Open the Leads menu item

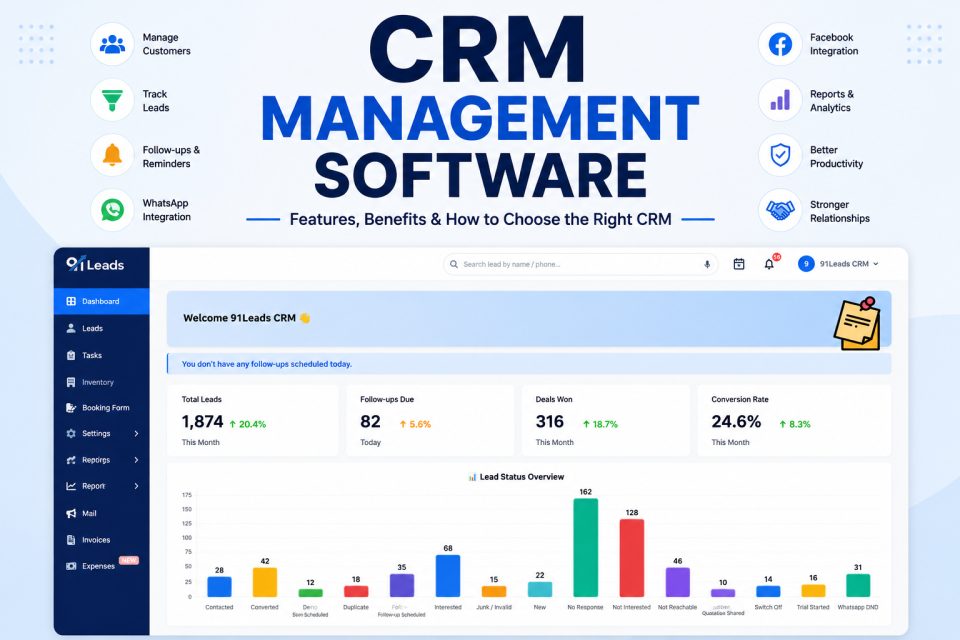(102, 328)
